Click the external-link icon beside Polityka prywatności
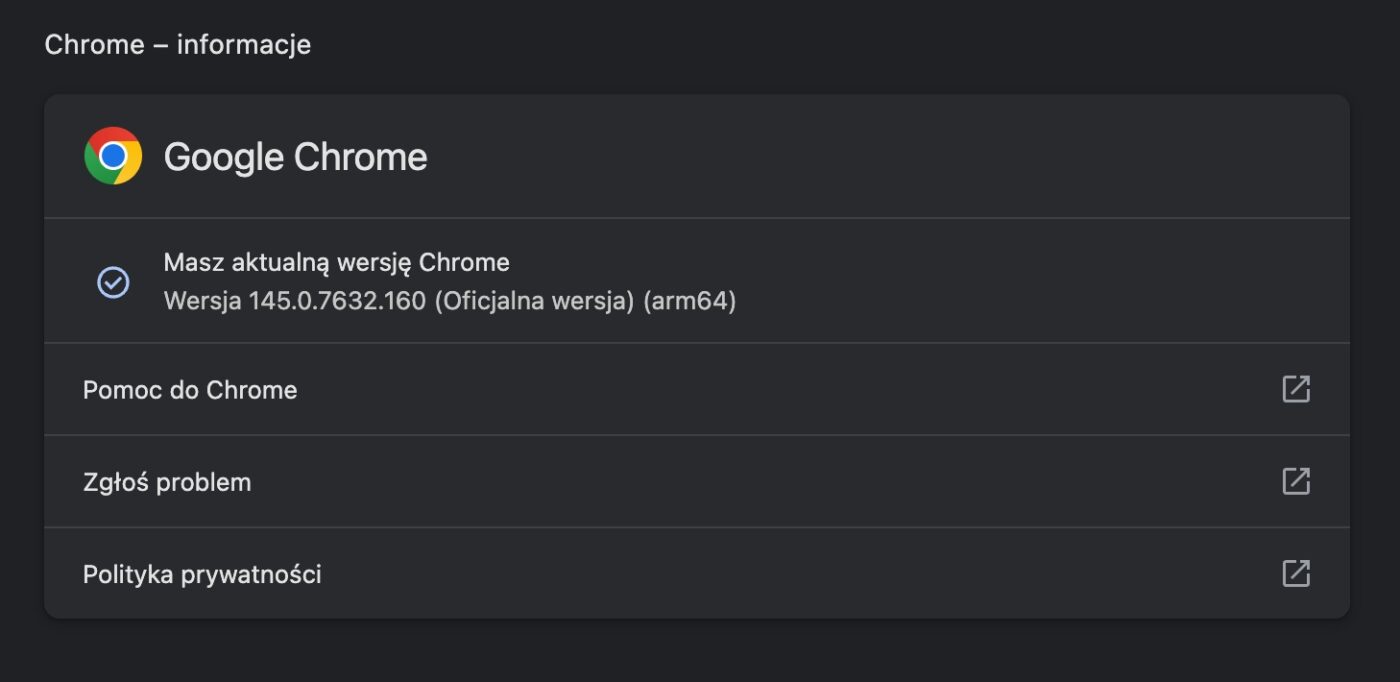 pos(1295,573)
